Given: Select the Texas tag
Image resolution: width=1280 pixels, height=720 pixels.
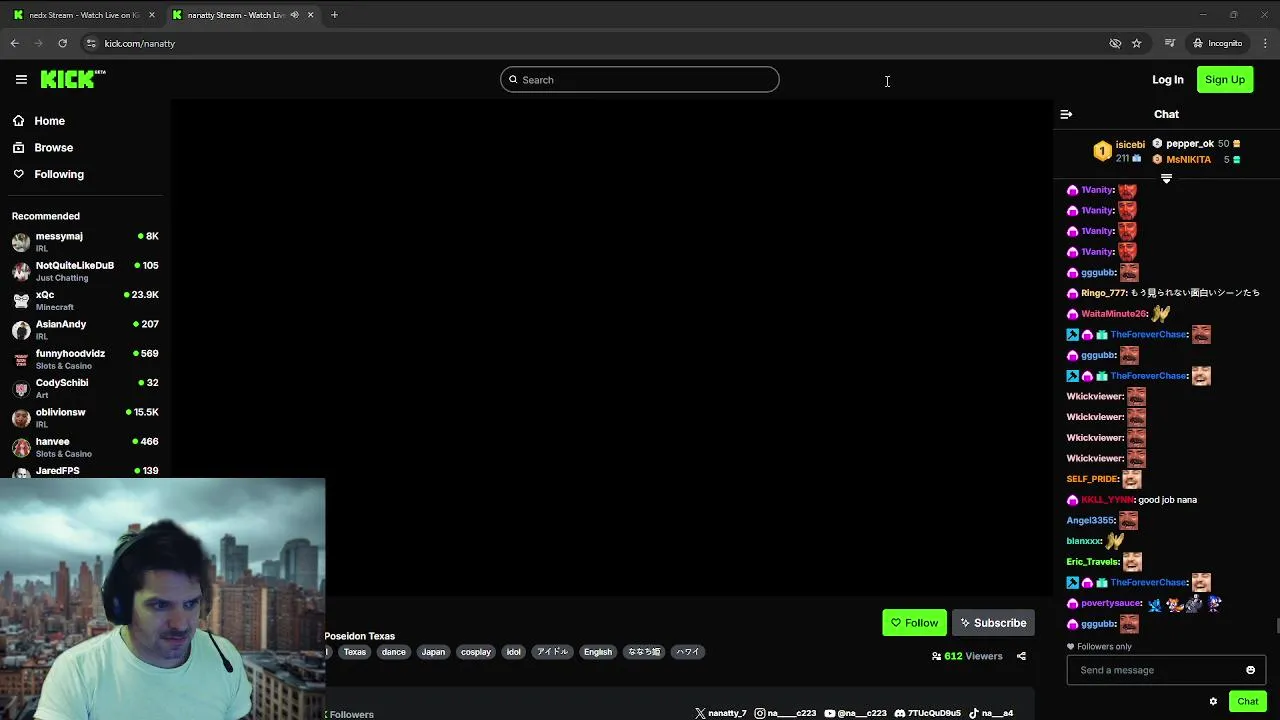Looking at the screenshot, I should pos(355,652).
